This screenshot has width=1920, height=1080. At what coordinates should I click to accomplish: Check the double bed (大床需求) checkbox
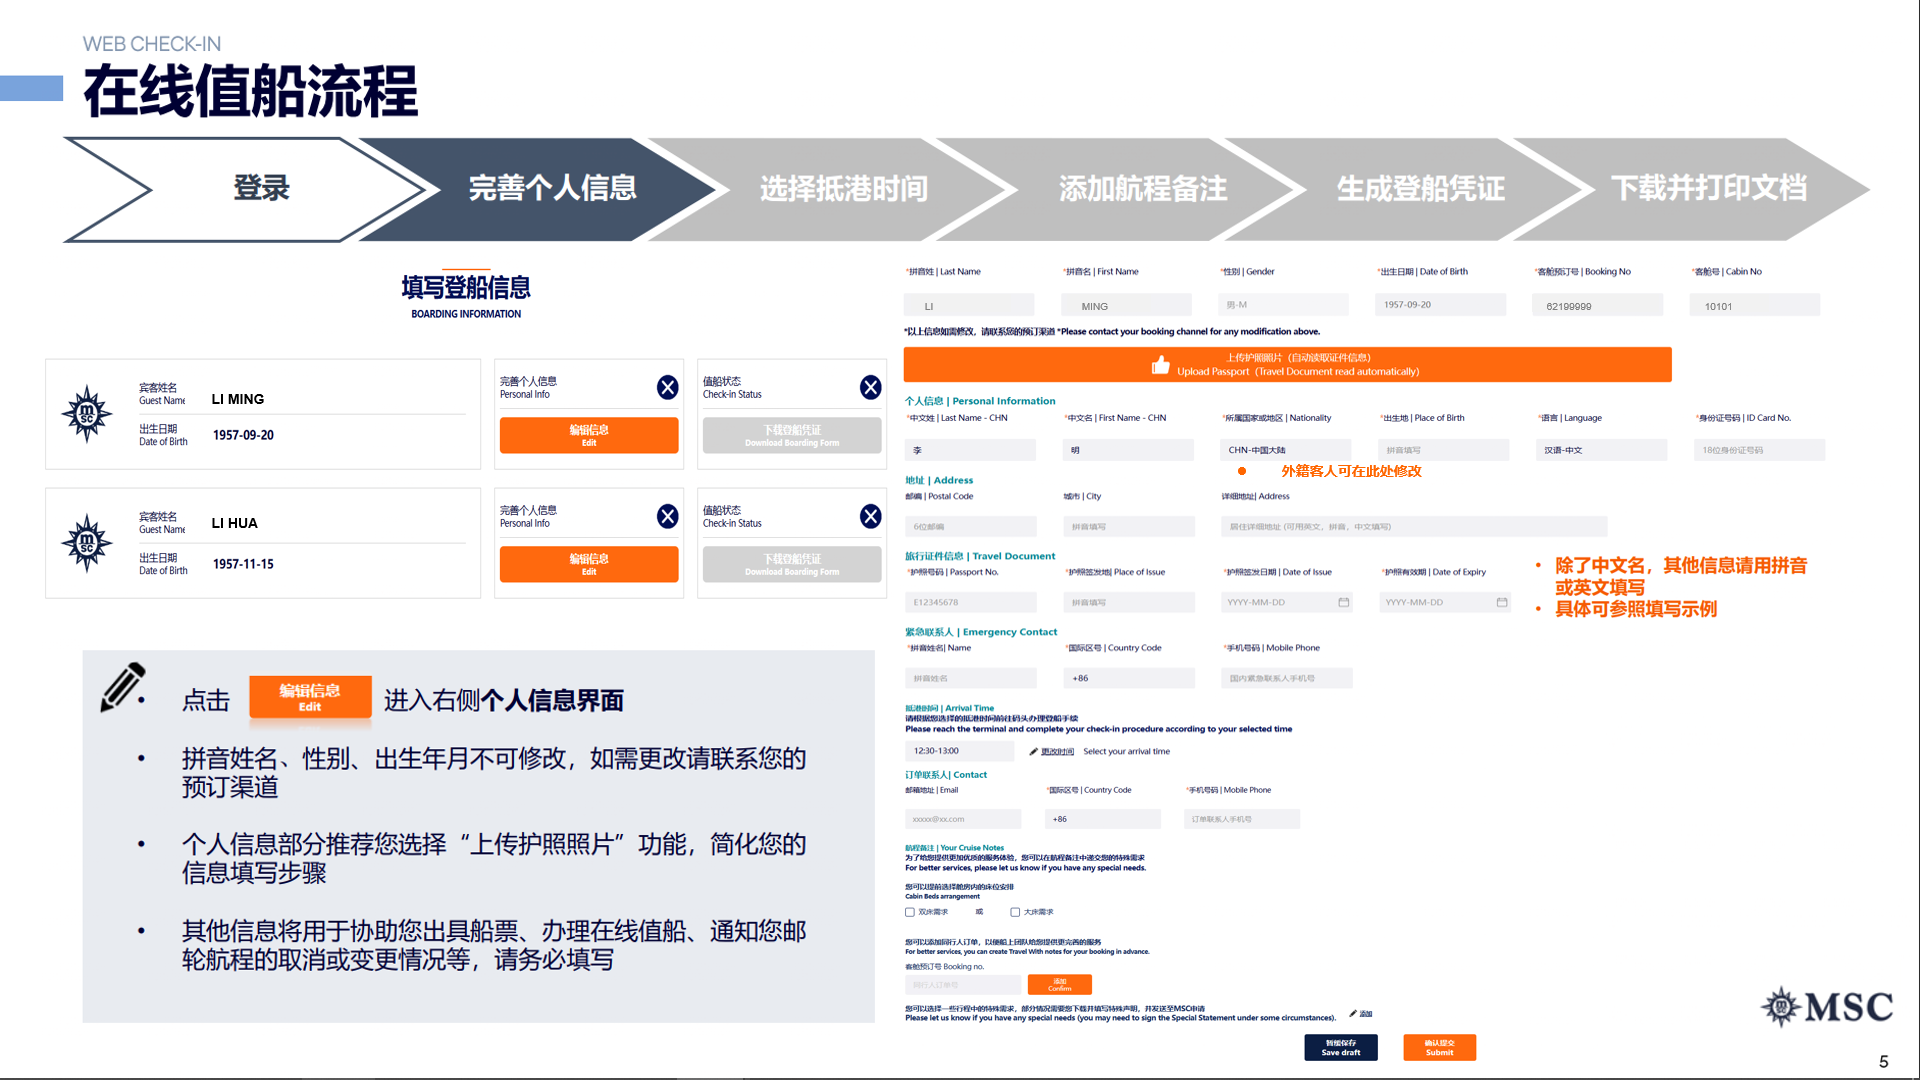(1015, 912)
